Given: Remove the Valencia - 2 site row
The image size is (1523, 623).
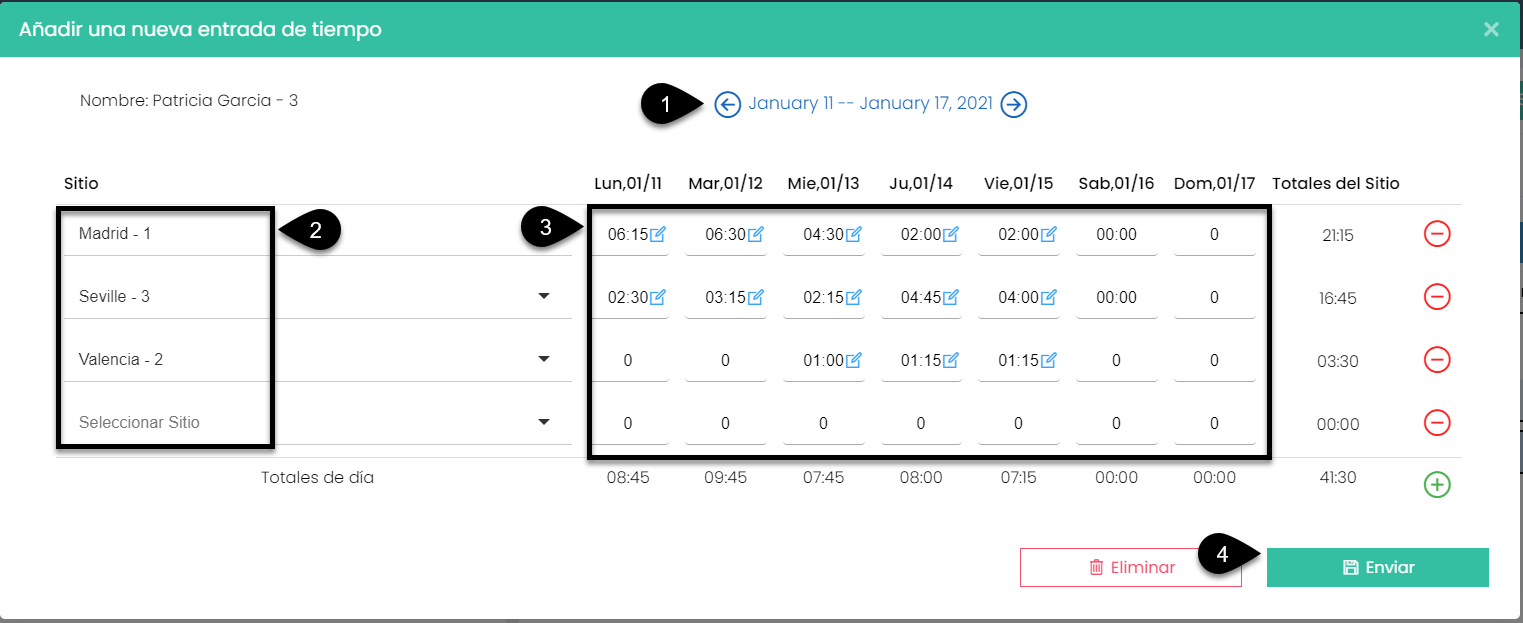Looking at the screenshot, I should pyautogui.click(x=1436, y=360).
